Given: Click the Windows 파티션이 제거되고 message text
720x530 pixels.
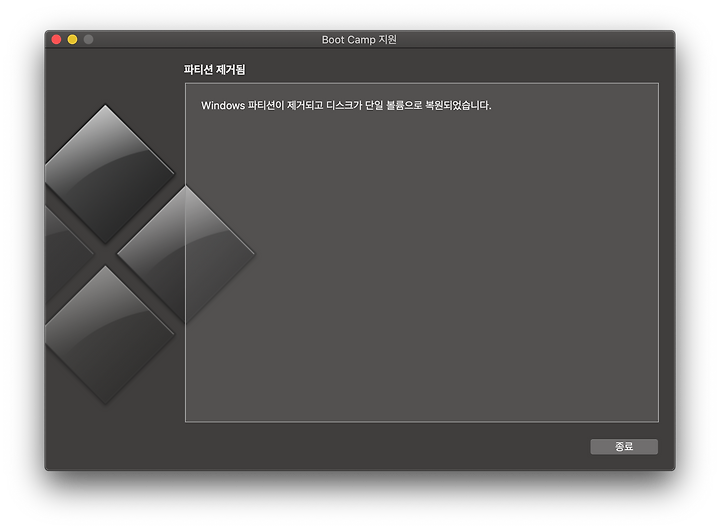Looking at the screenshot, I should 346,106.
